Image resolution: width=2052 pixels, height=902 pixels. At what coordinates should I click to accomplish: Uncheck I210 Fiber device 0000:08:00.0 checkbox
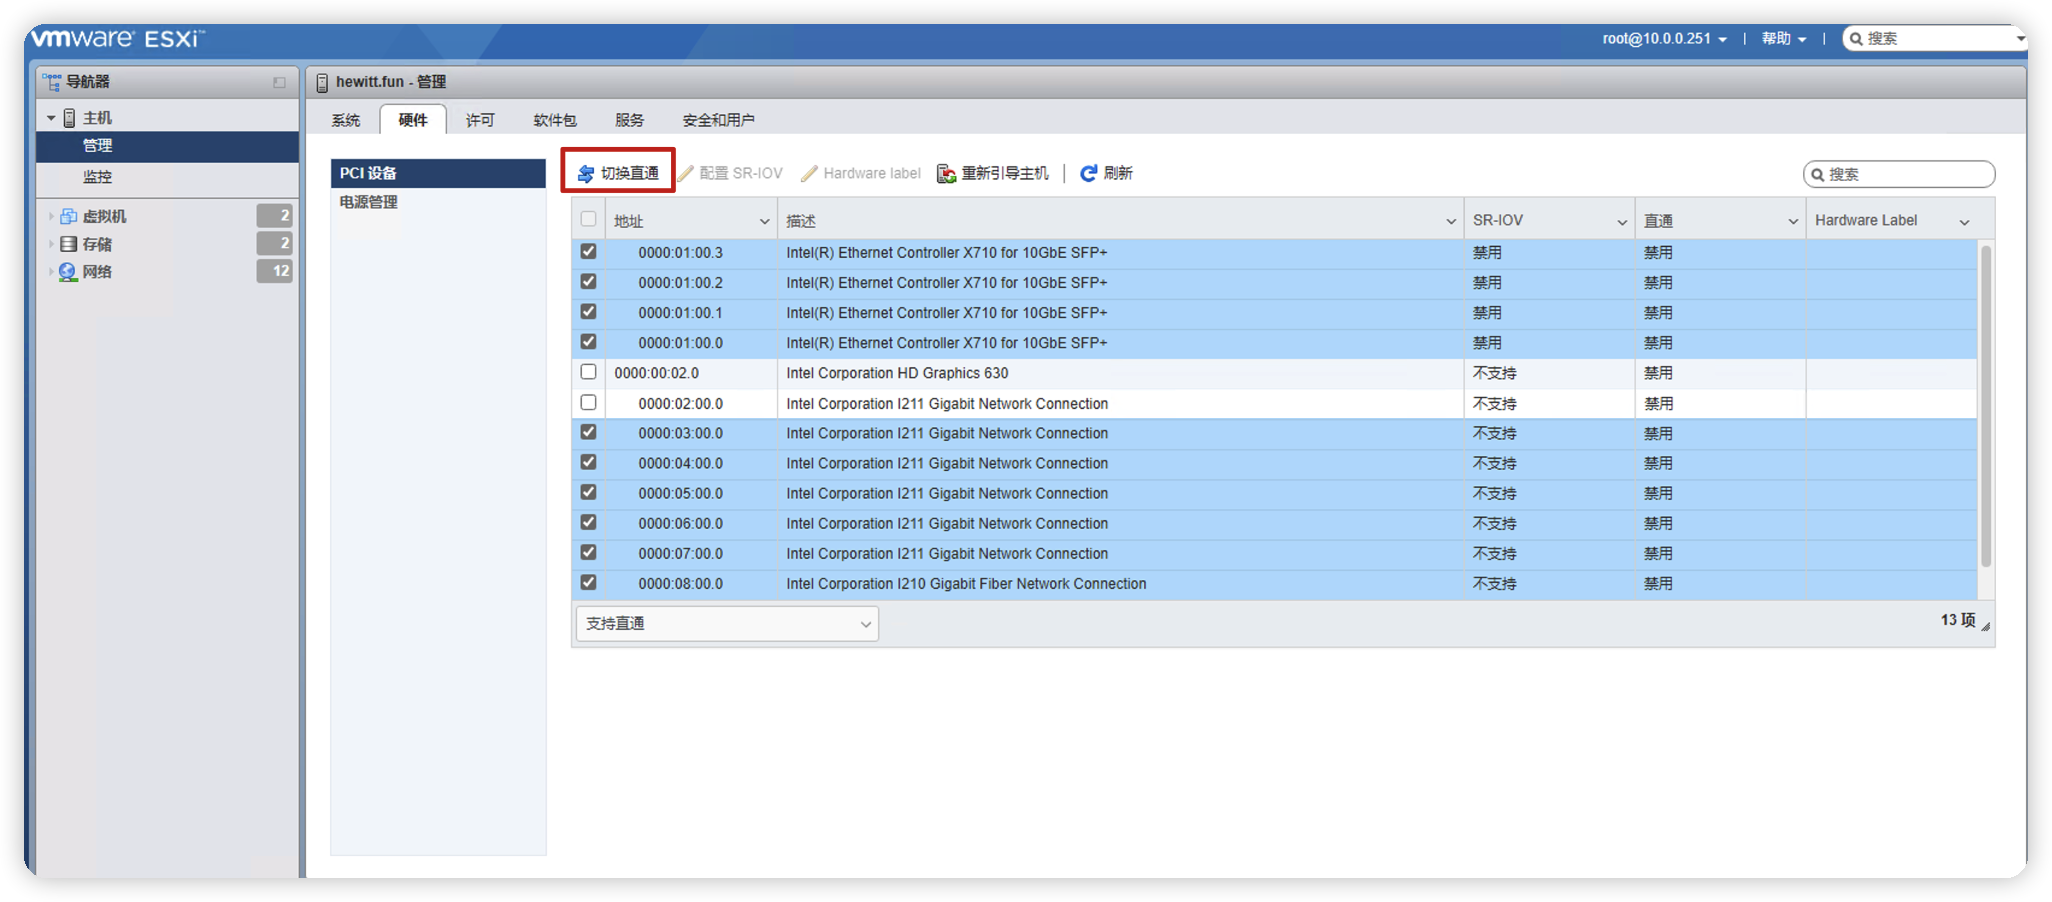(588, 582)
